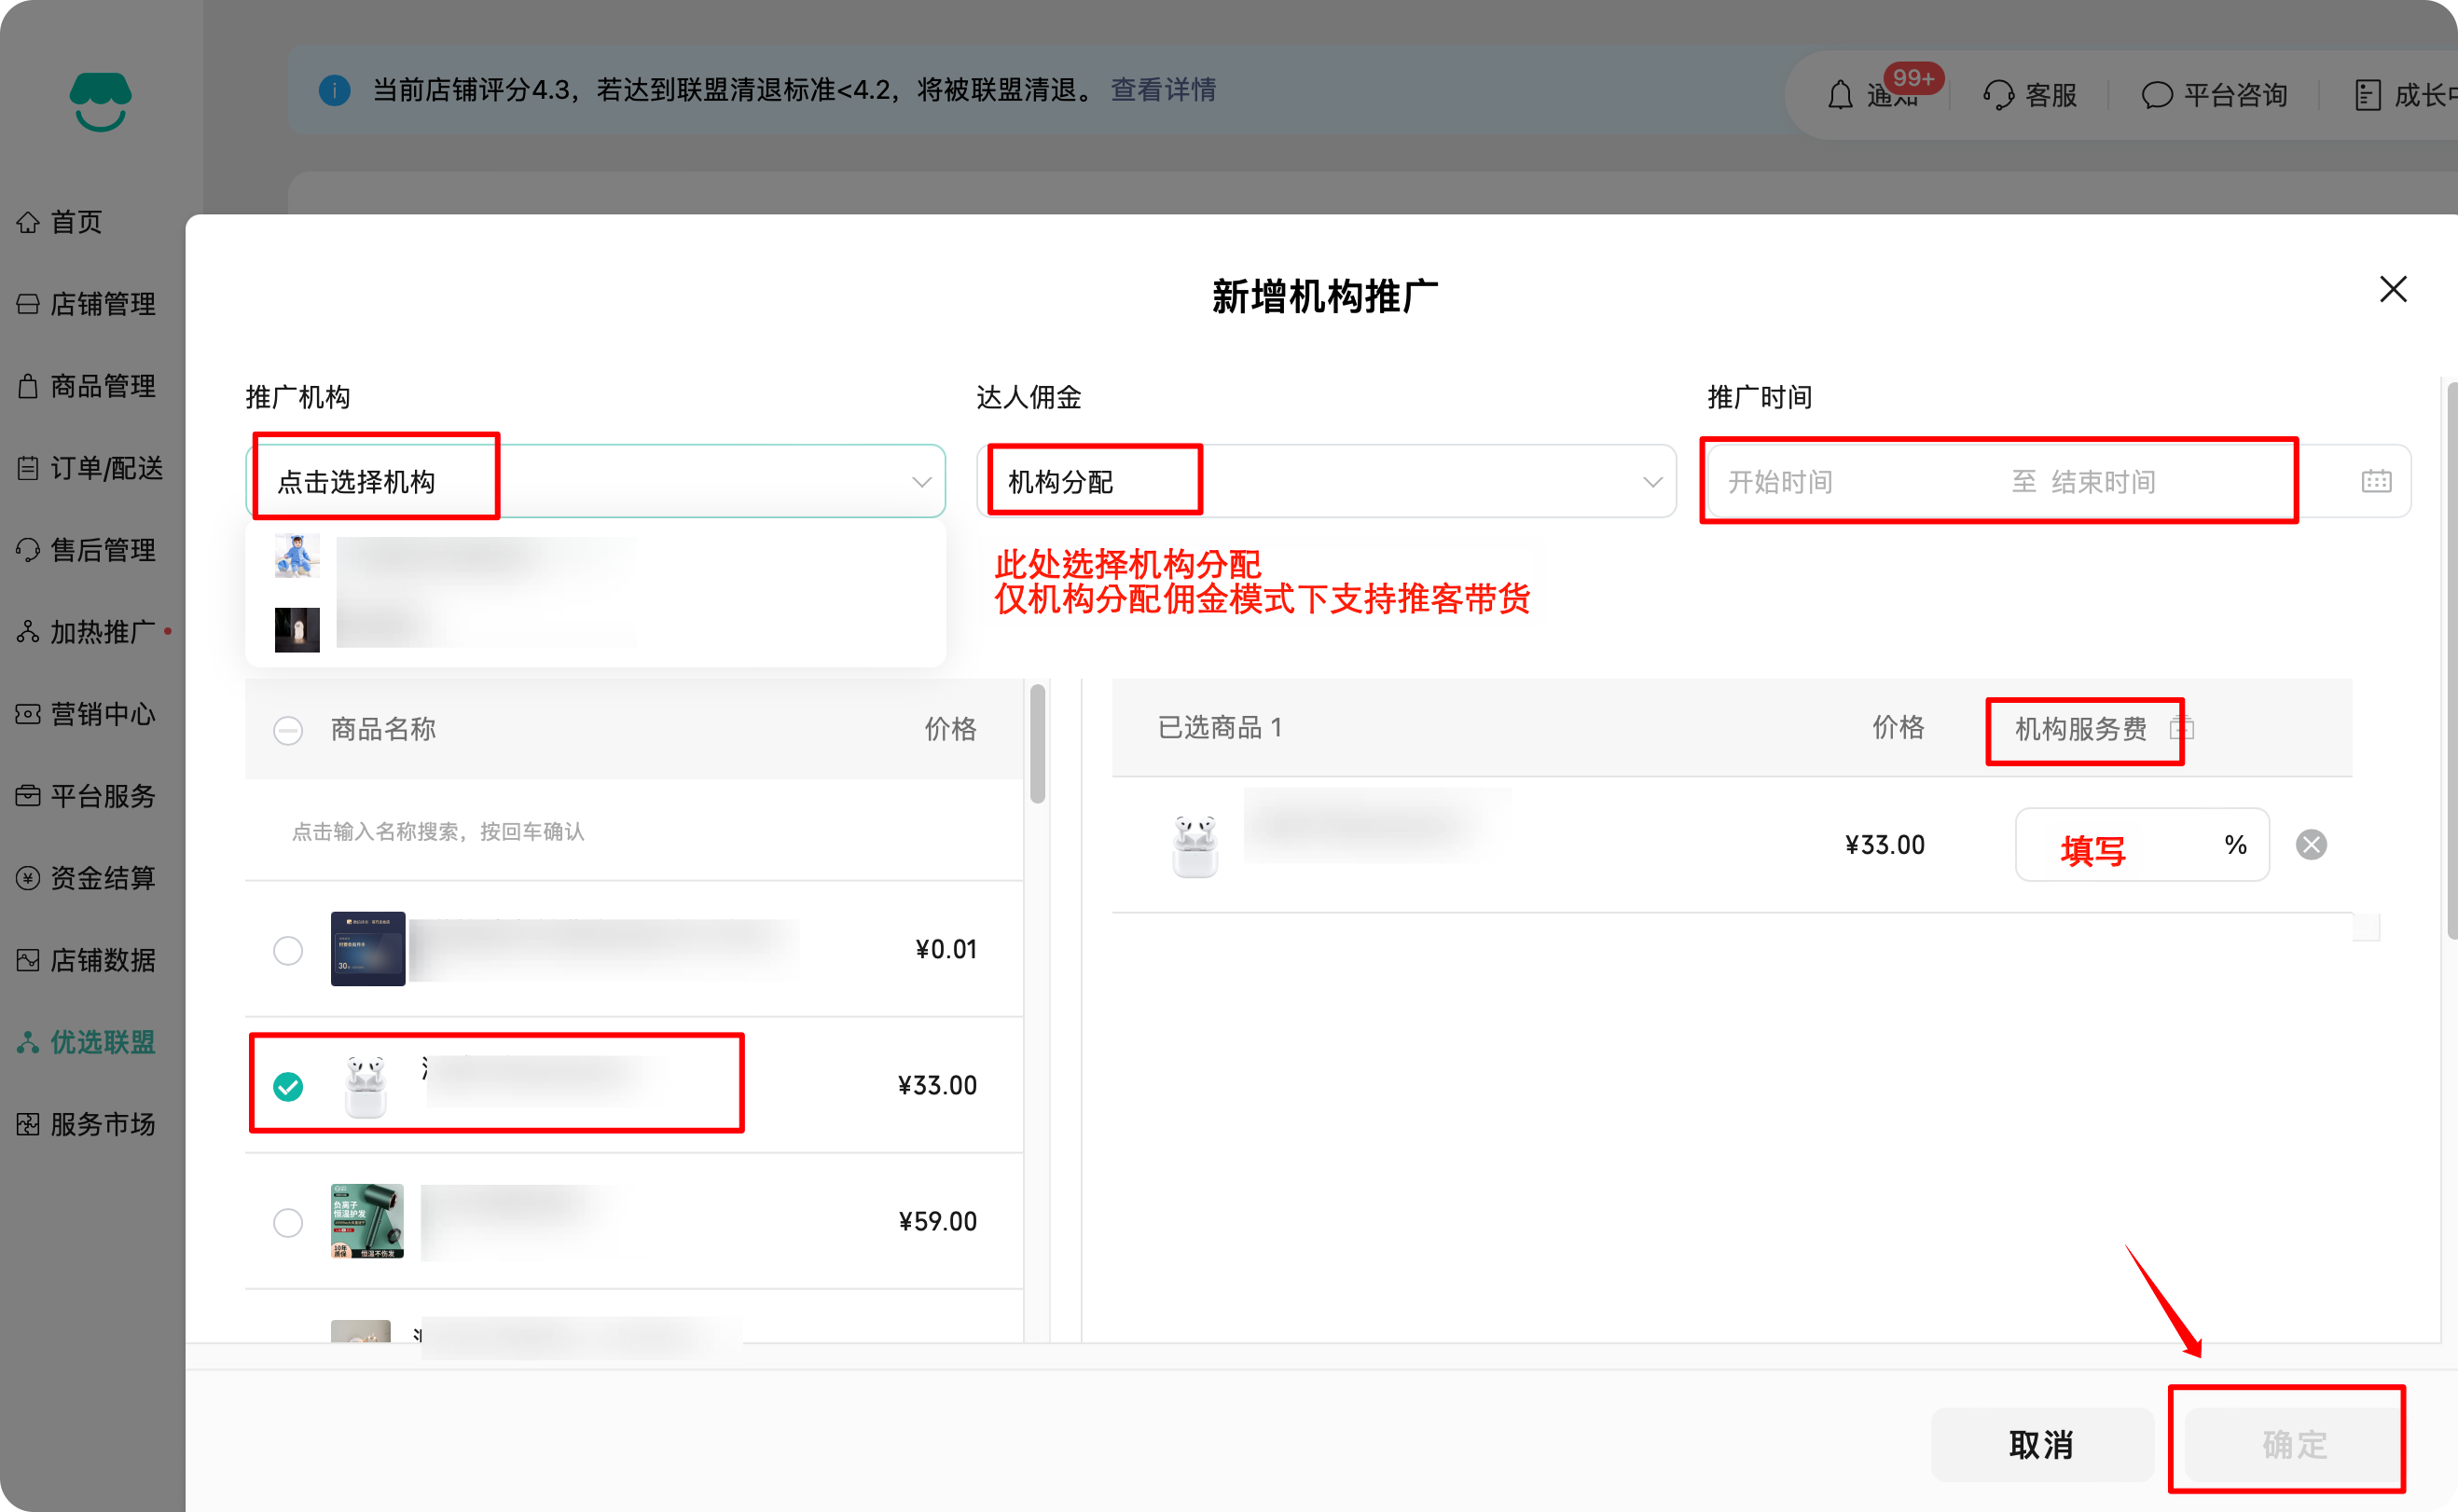Open the 查看详情 link
The height and width of the screenshot is (1512, 2458).
pyautogui.click(x=1163, y=90)
